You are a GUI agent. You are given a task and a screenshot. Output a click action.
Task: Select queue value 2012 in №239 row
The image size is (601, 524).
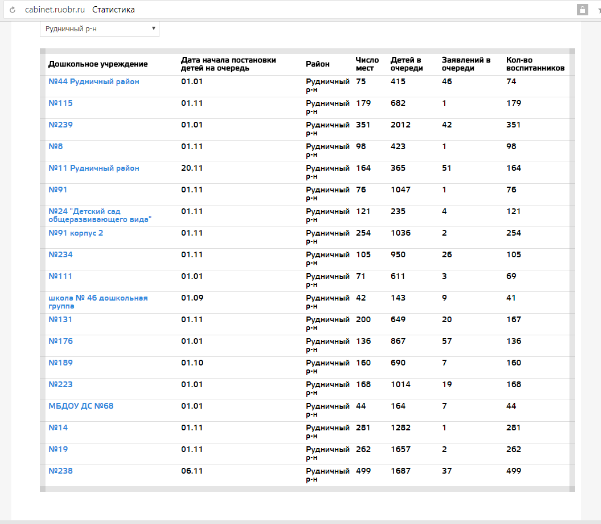click(401, 125)
